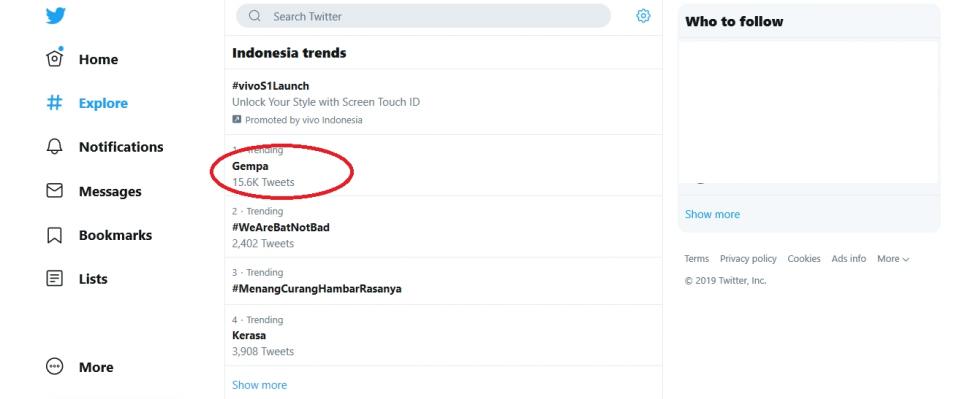
Task: Open the Messages envelope icon
Action: coord(54,191)
